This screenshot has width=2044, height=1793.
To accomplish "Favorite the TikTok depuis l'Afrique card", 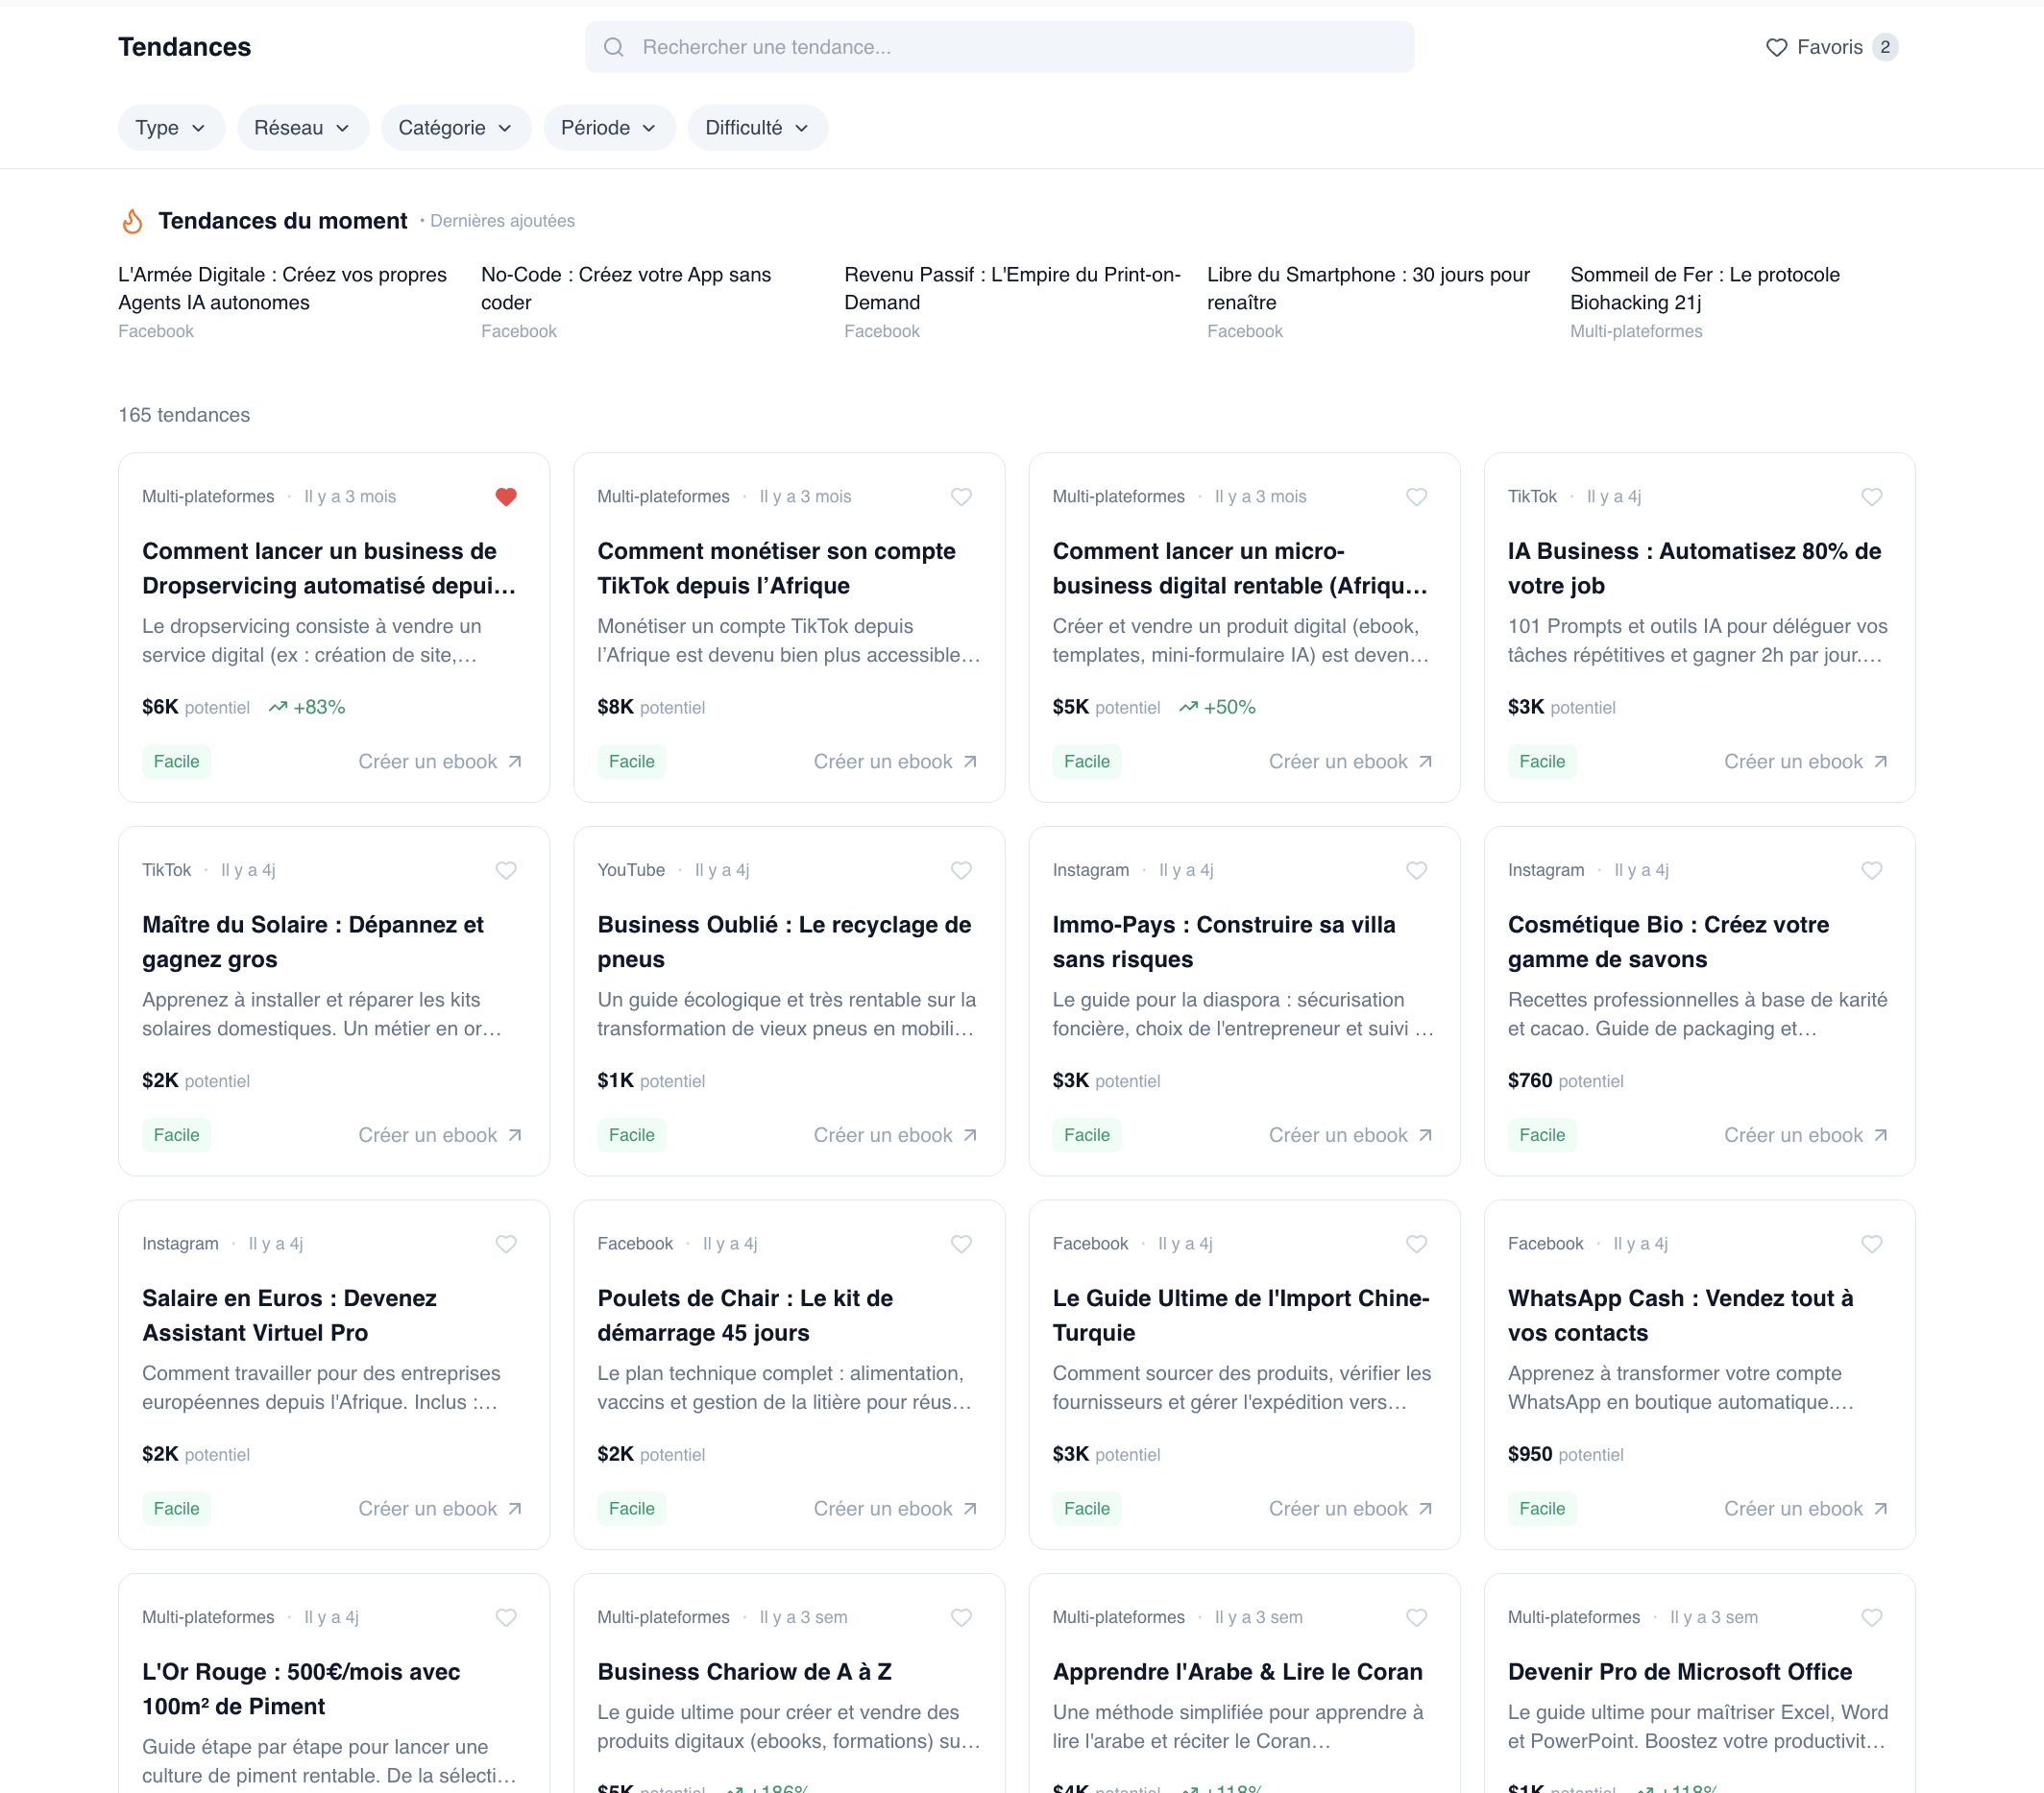I will (x=961, y=497).
